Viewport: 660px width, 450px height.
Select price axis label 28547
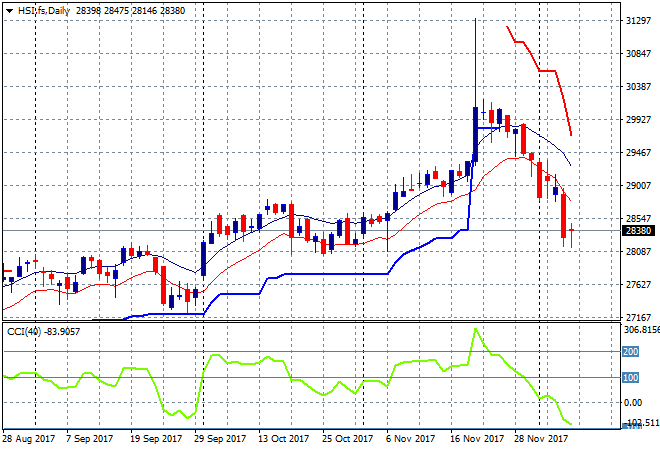[x=639, y=218]
